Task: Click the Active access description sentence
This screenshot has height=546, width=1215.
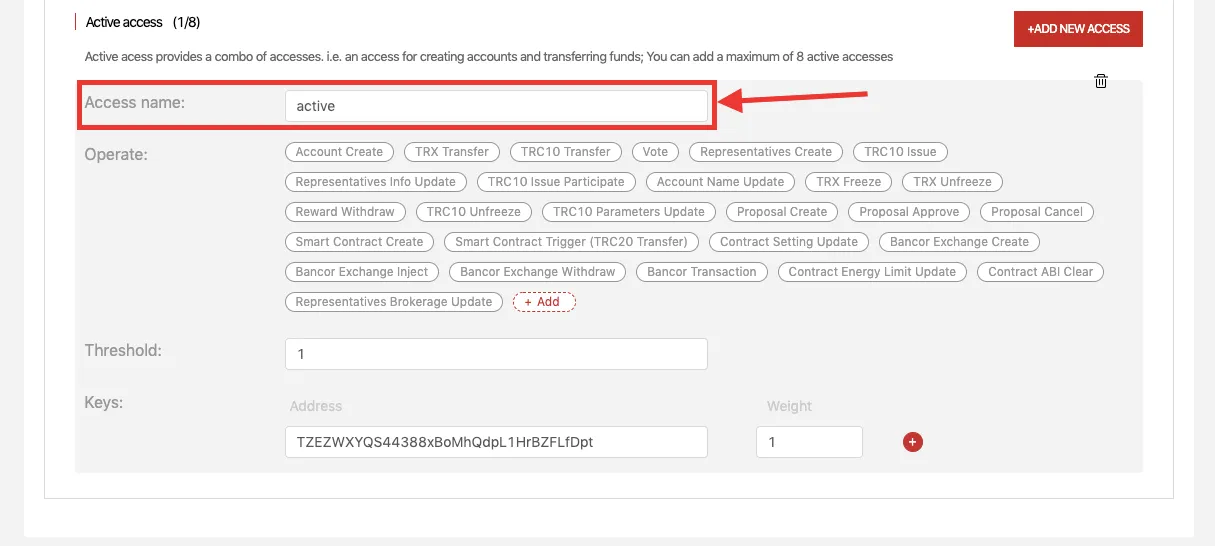Action: 489,57
